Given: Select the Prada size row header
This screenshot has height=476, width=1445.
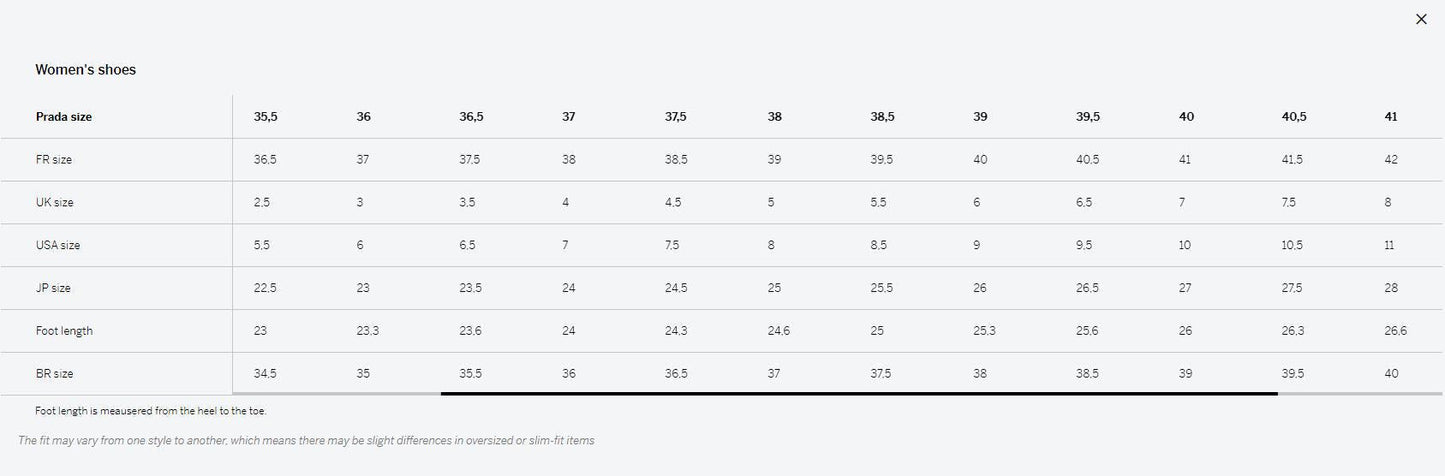Looking at the screenshot, I should [64, 117].
